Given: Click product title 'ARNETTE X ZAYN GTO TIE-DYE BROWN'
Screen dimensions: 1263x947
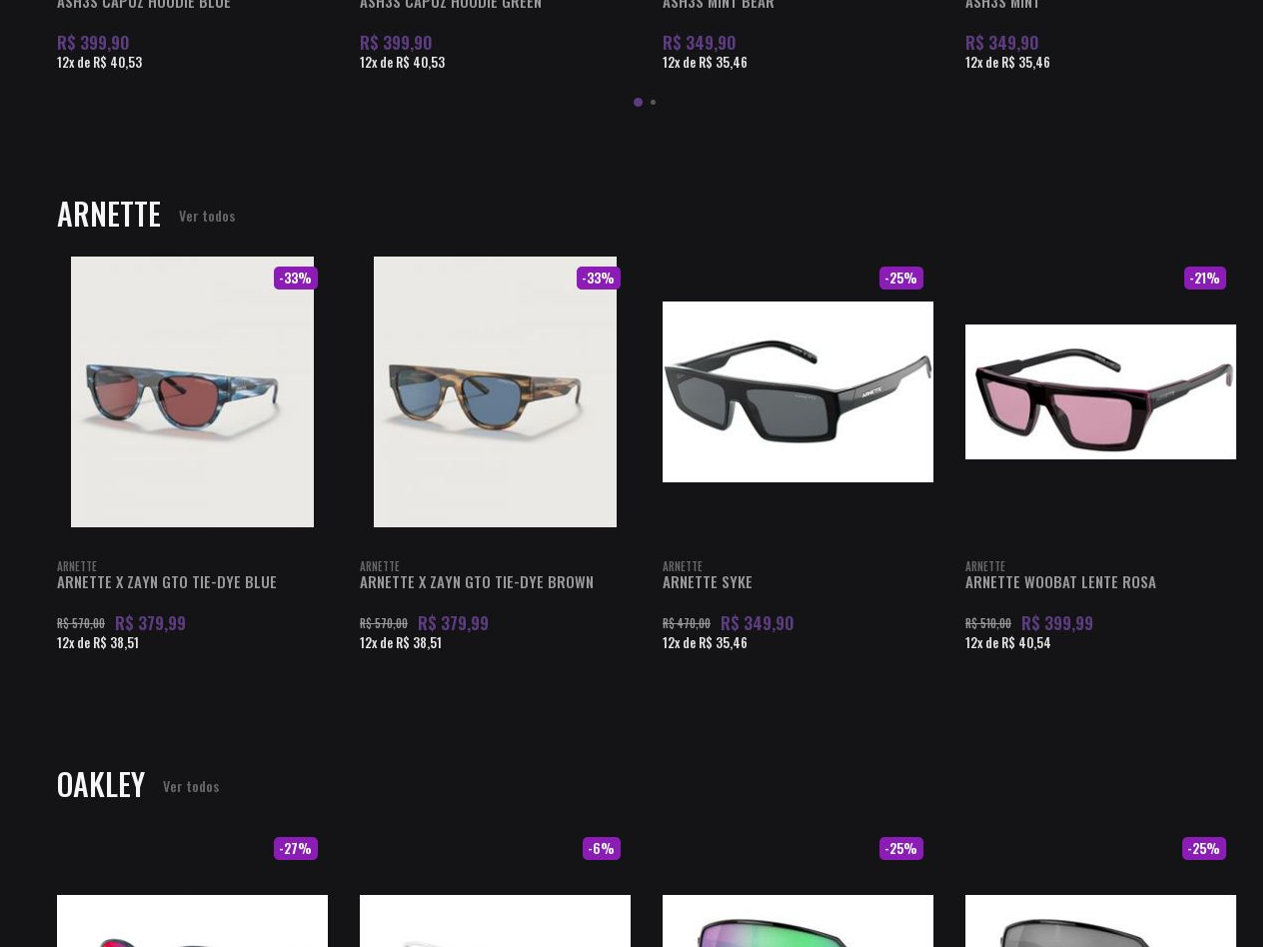Looking at the screenshot, I should pos(477,582).
